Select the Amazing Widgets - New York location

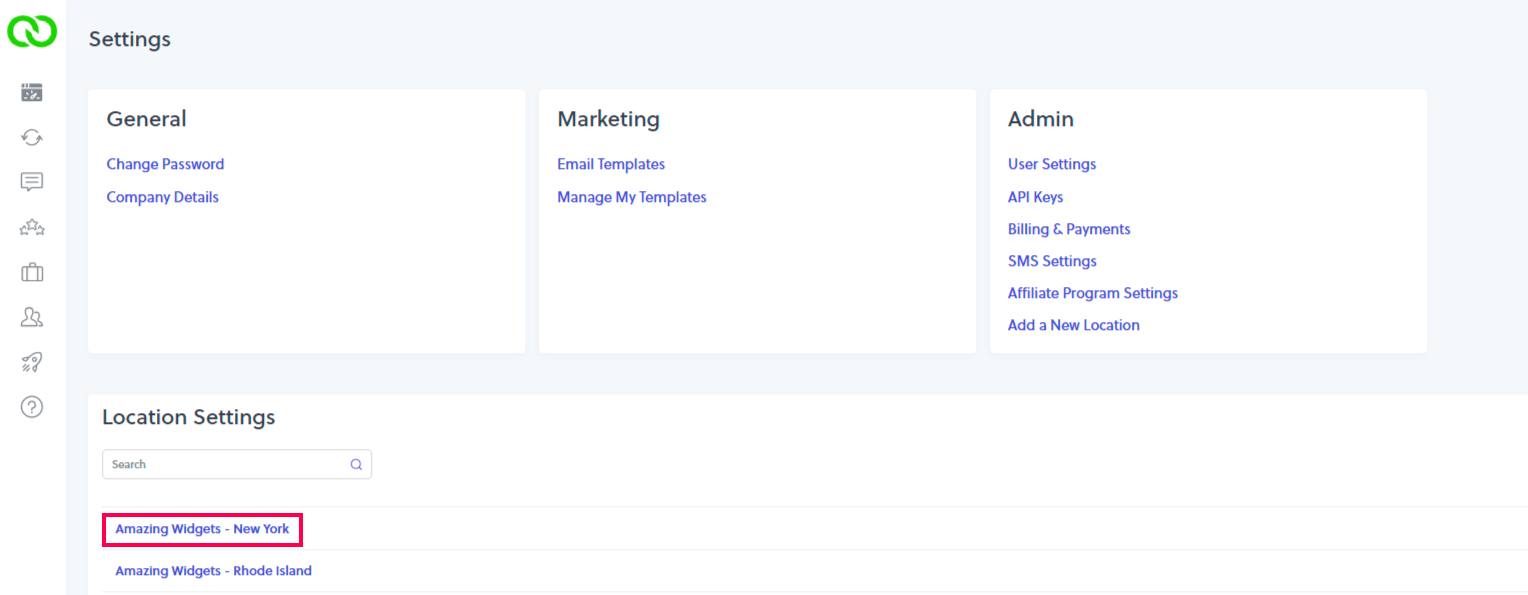point(202,529)
